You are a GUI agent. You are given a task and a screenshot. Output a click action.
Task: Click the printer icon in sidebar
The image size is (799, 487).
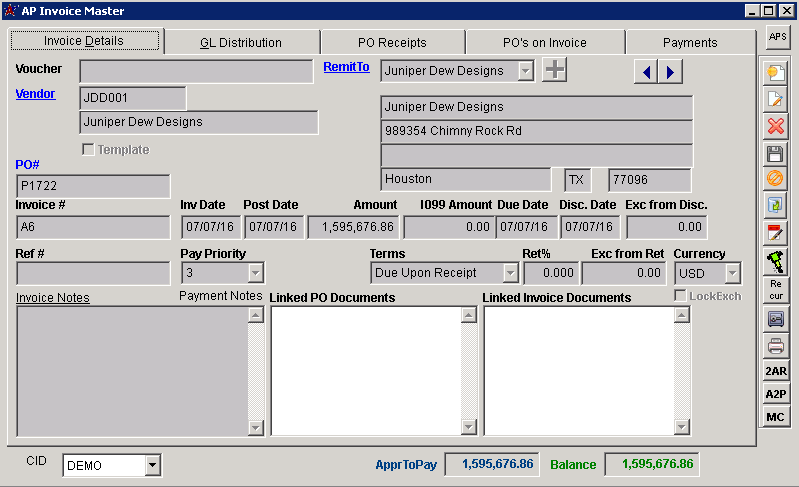pos(775,346)
